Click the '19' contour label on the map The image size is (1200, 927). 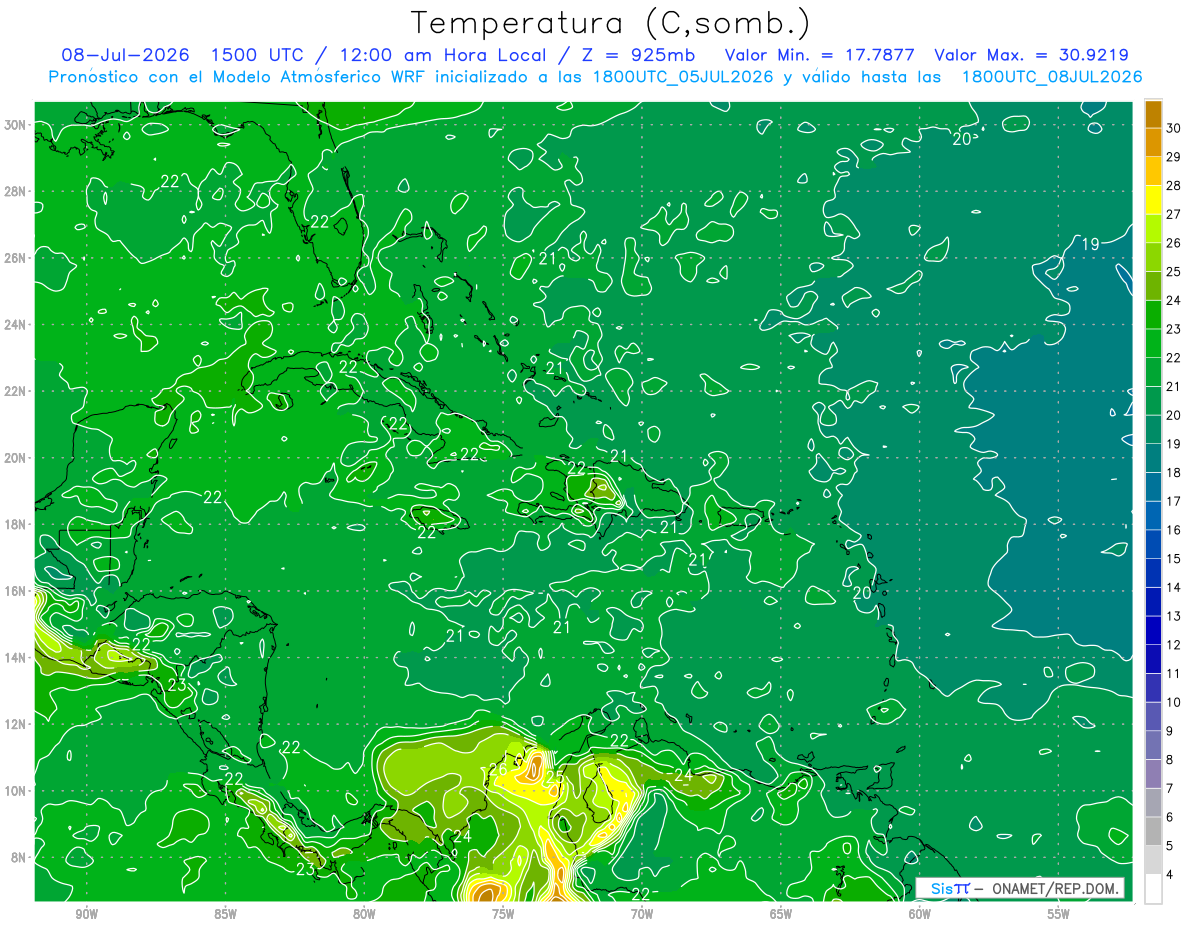click(1091, 244)
